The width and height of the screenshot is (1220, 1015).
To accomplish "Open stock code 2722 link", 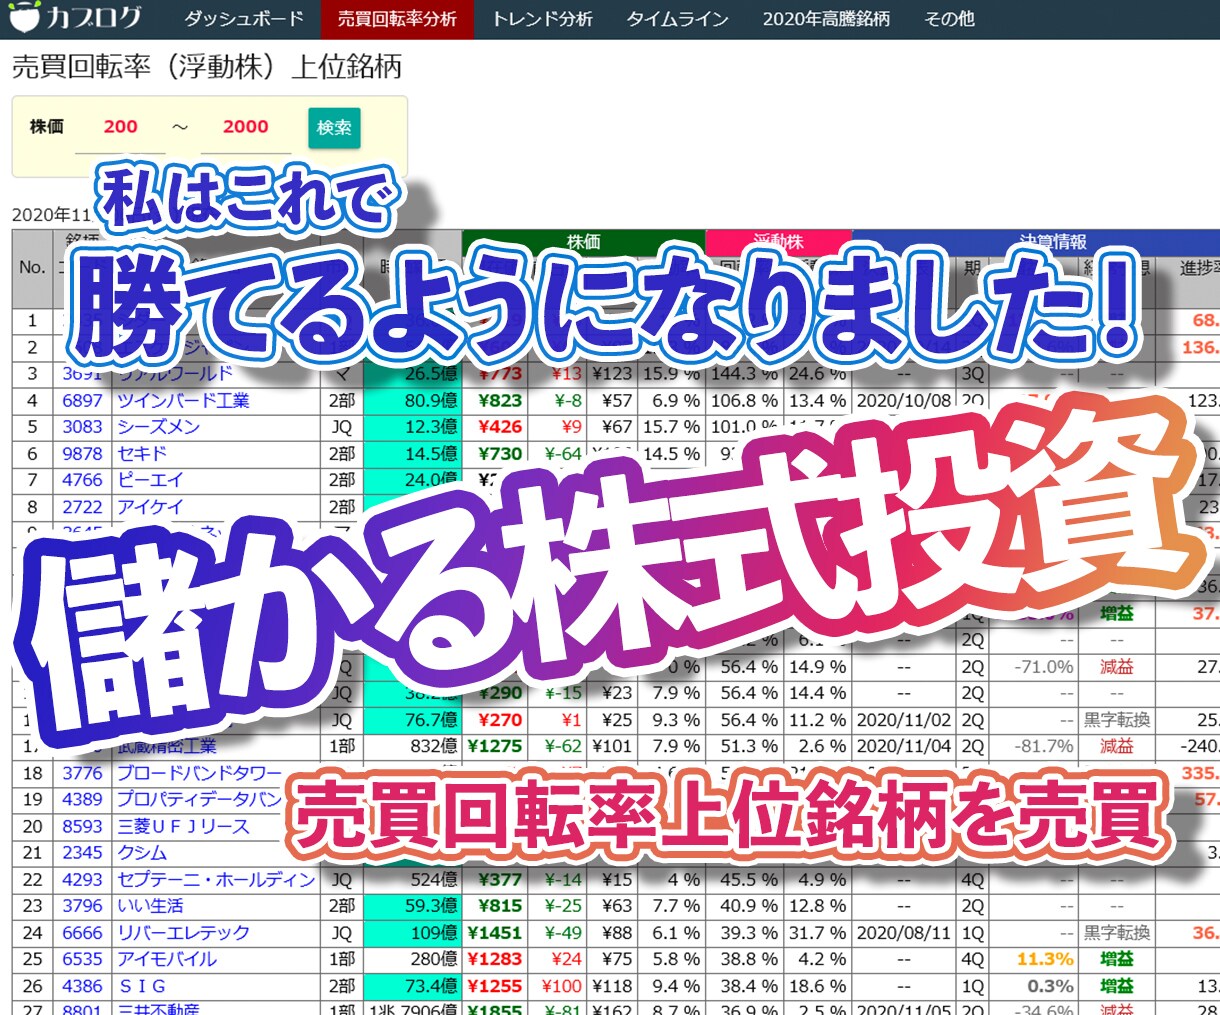I will [x=82, y=507].
